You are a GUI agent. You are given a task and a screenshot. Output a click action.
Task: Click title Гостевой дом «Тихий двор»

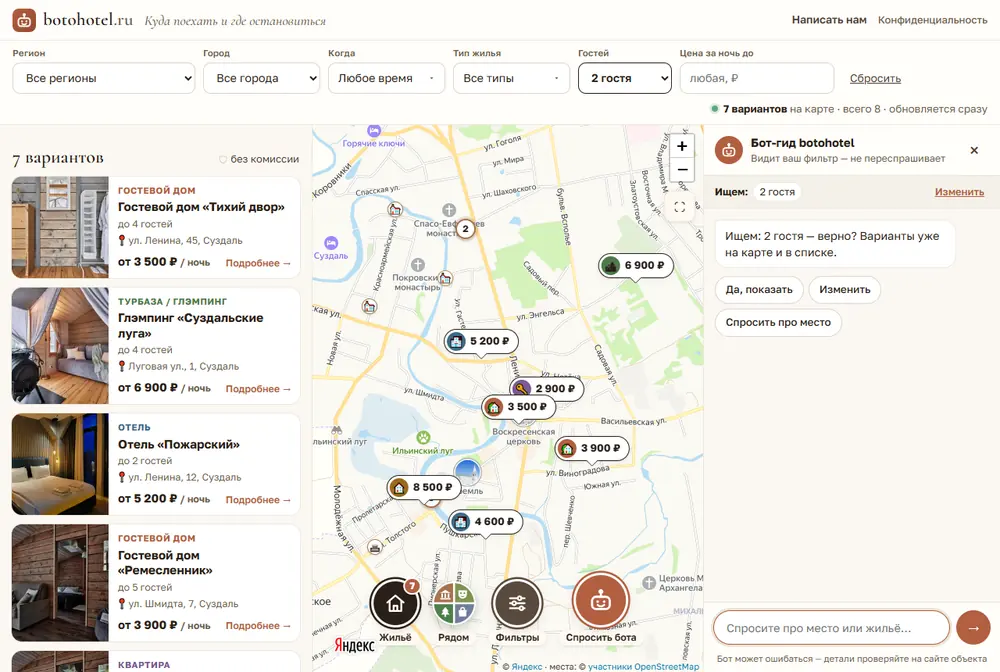201,207
